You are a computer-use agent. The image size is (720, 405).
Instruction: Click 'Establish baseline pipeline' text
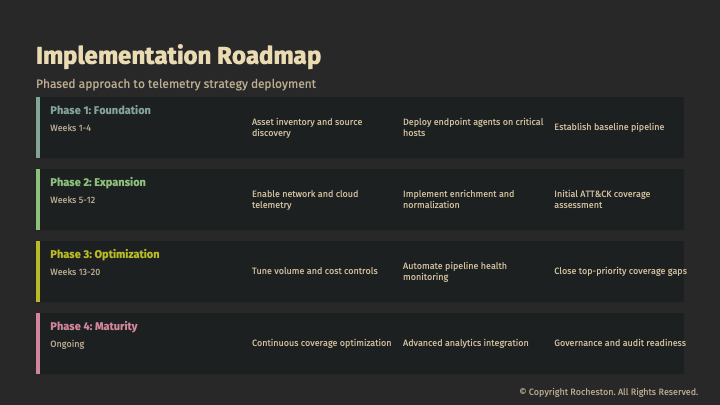click(x=609, y=127)
